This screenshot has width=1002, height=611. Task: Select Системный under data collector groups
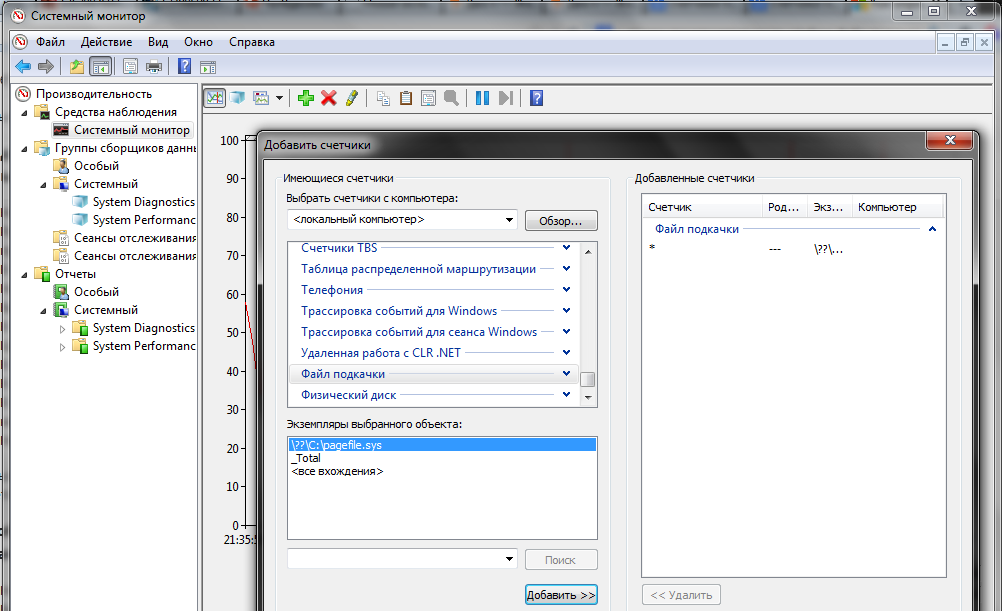[x=105, y=183]
